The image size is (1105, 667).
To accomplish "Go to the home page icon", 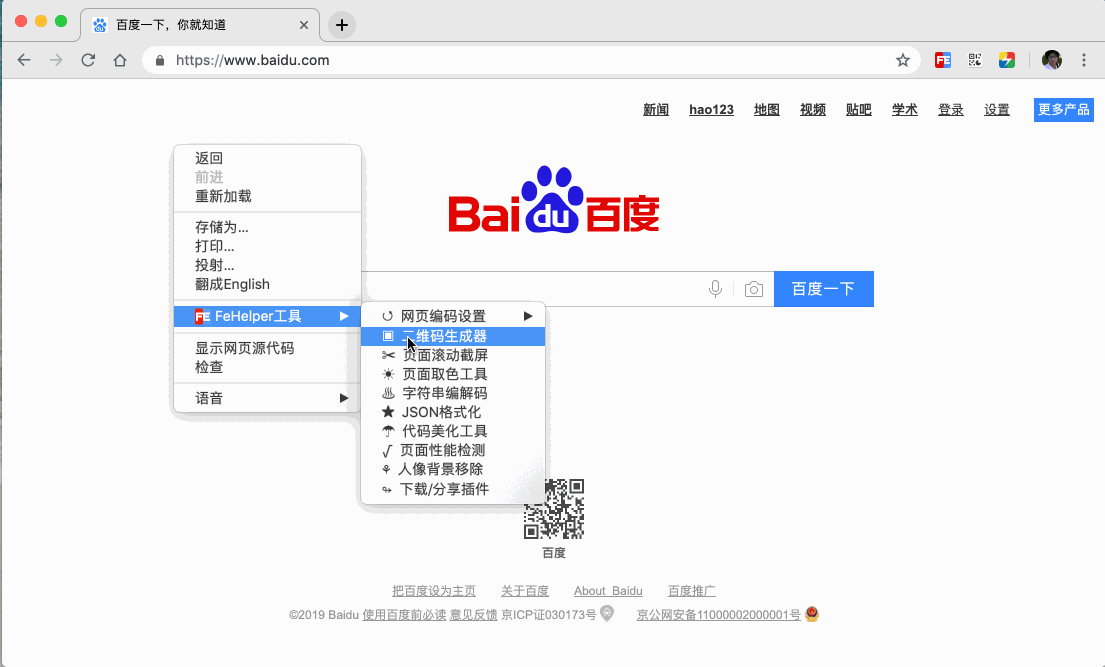I will coord(120,60).
